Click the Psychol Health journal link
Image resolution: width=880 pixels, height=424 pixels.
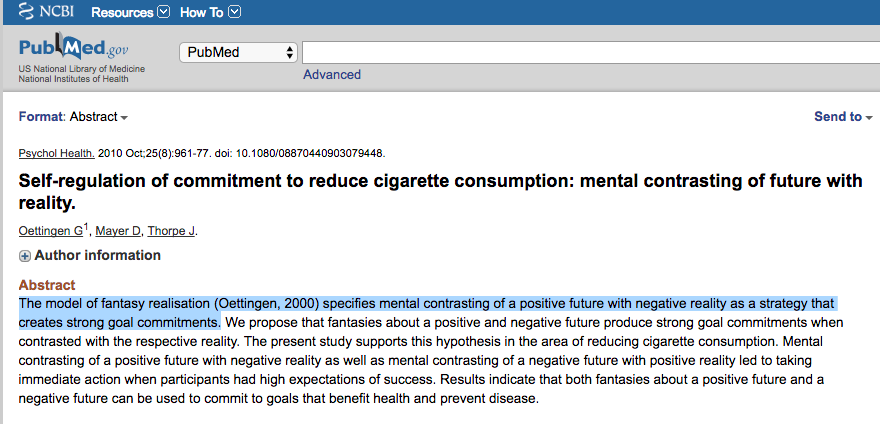coord(57,153)
